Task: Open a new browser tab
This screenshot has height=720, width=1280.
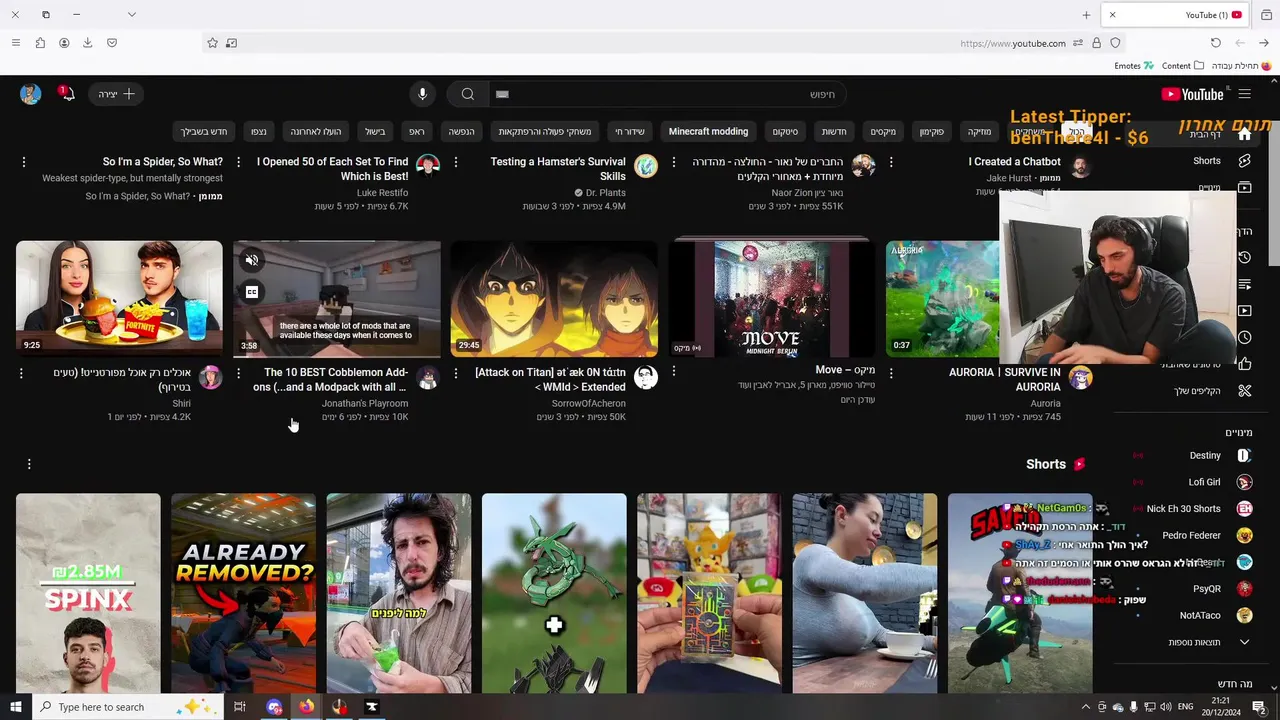Action: 1086,15
